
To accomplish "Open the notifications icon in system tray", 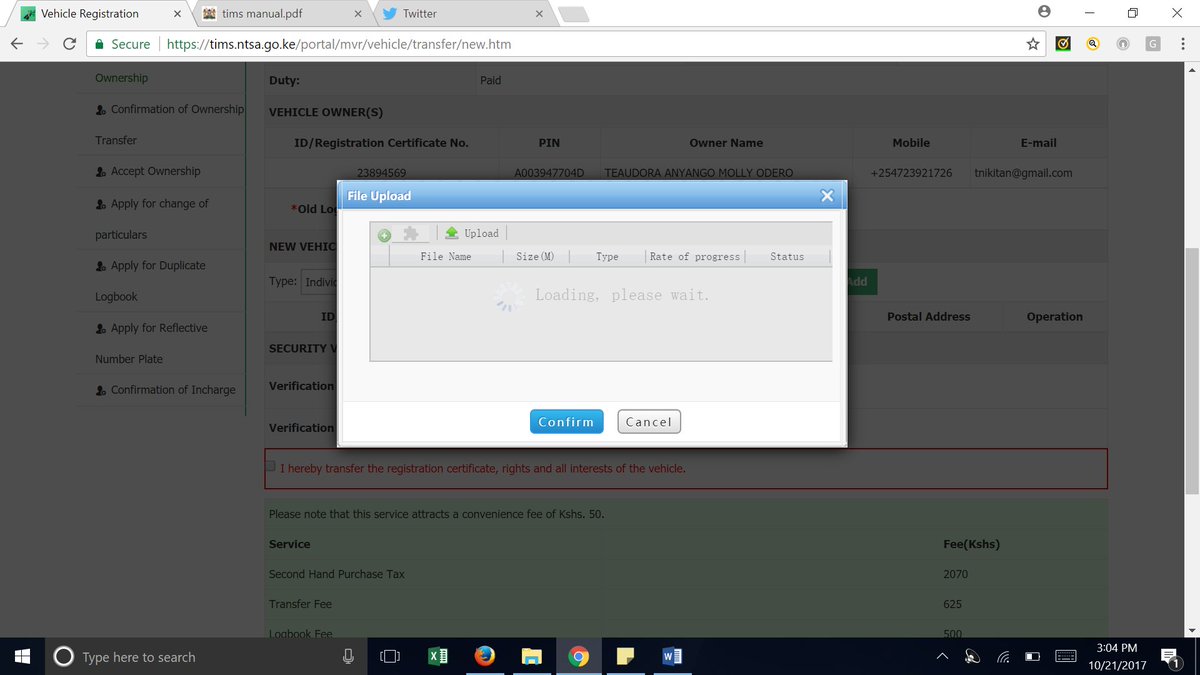I will [1170, 657].
